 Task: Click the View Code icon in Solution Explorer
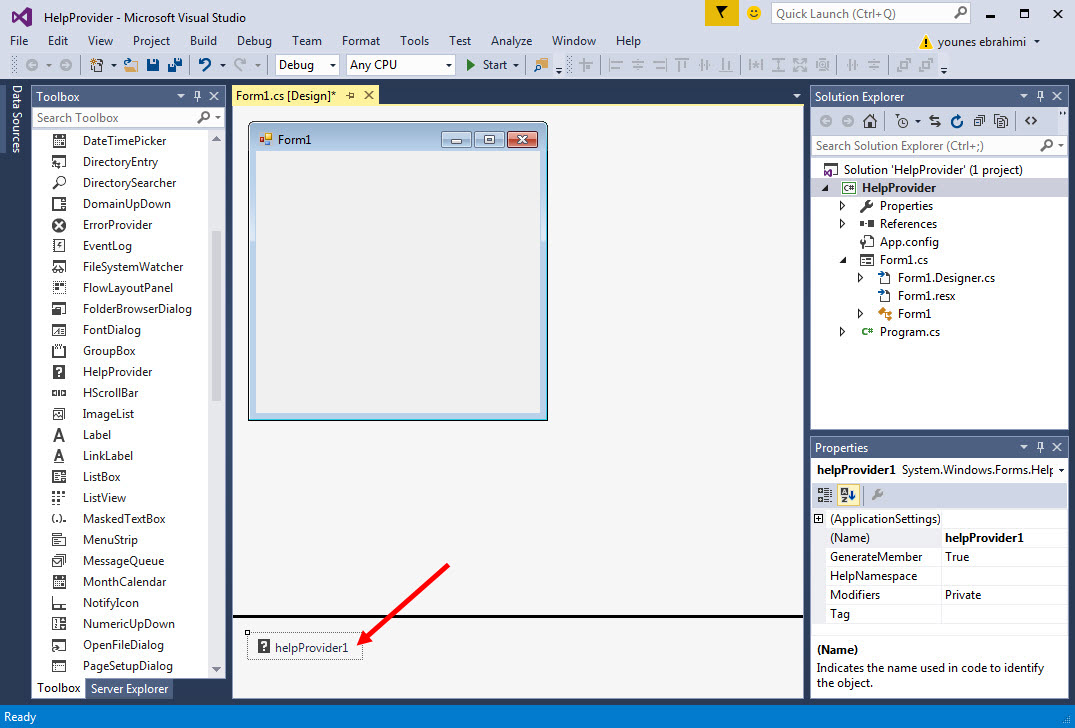1031,121
